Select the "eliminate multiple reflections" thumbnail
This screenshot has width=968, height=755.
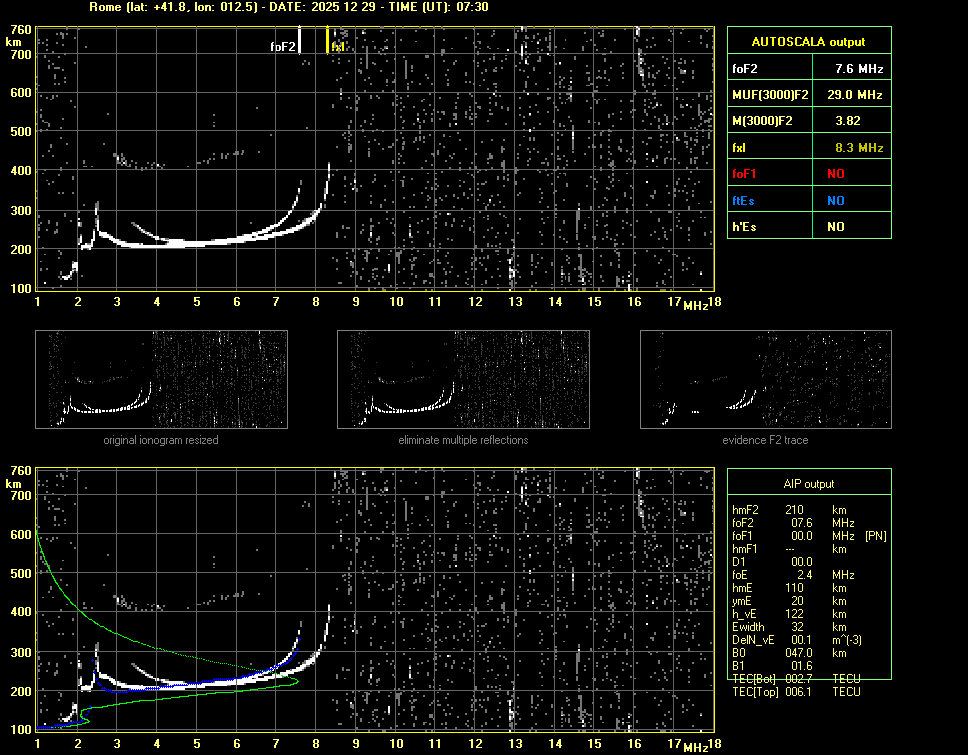(463, 378)
